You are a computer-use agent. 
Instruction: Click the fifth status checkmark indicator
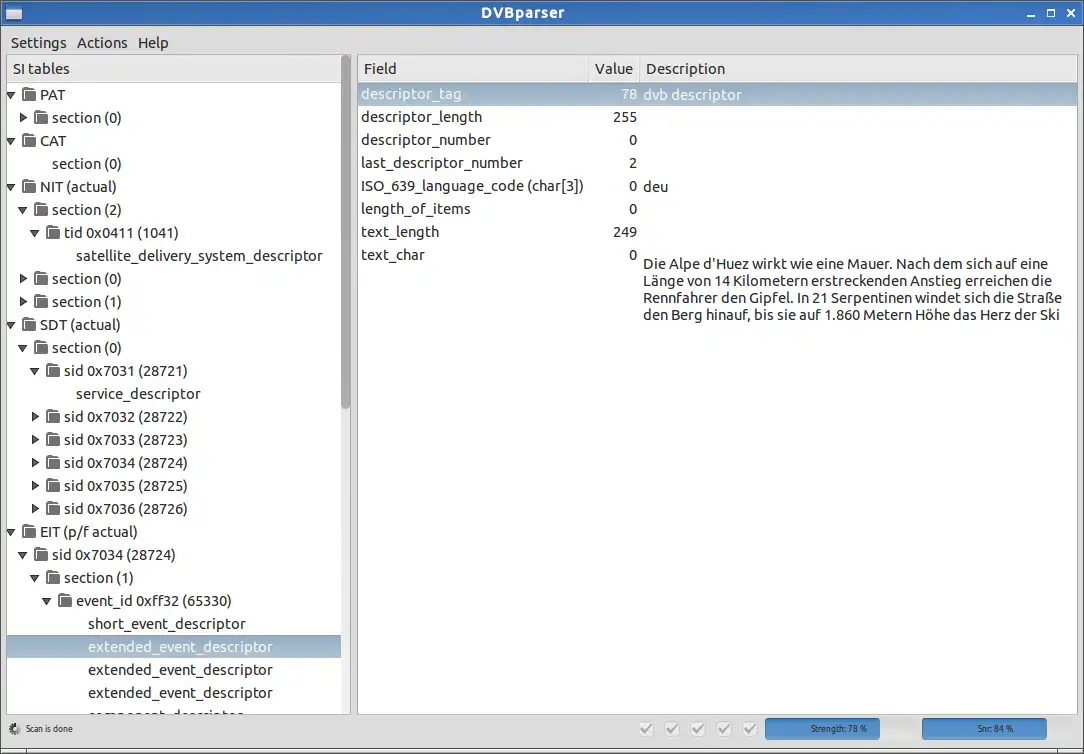[750, 728]
